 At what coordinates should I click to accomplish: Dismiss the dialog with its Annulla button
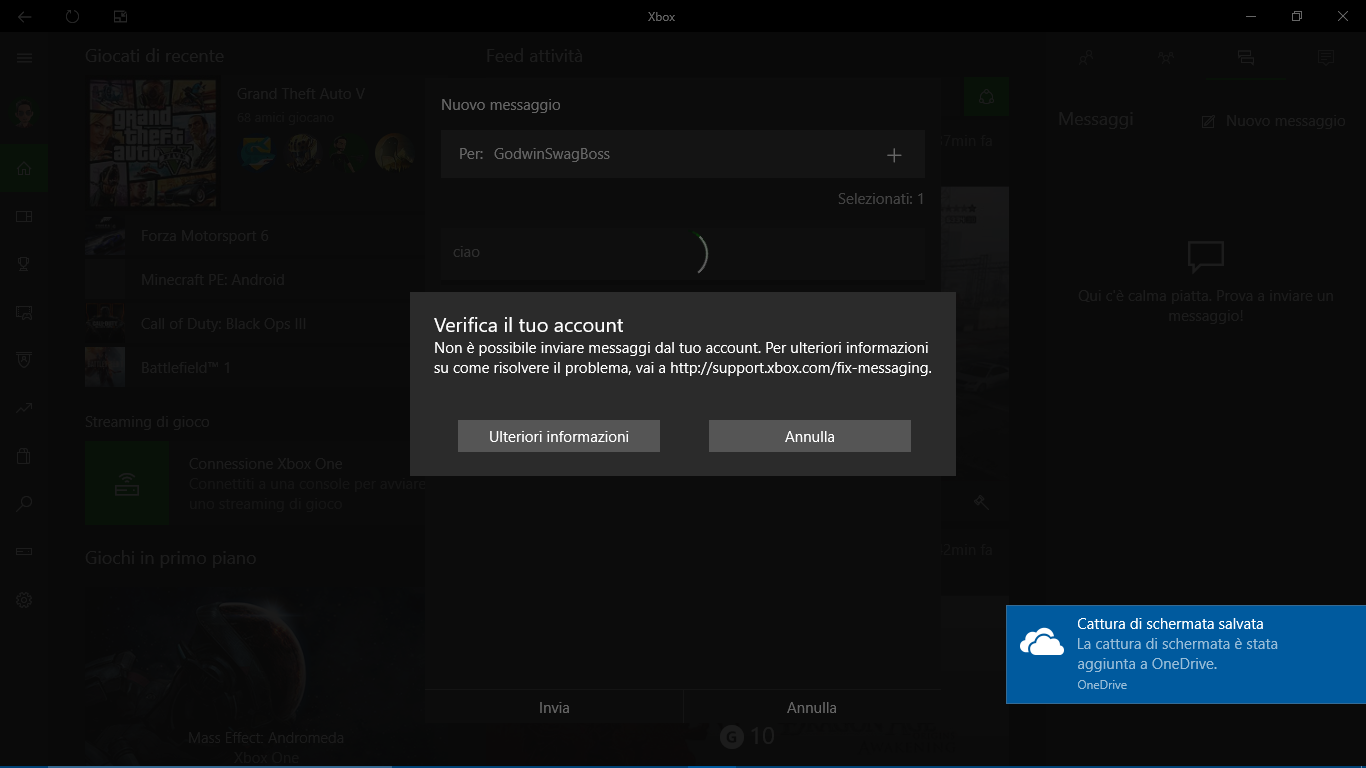(x=810, y=436)
